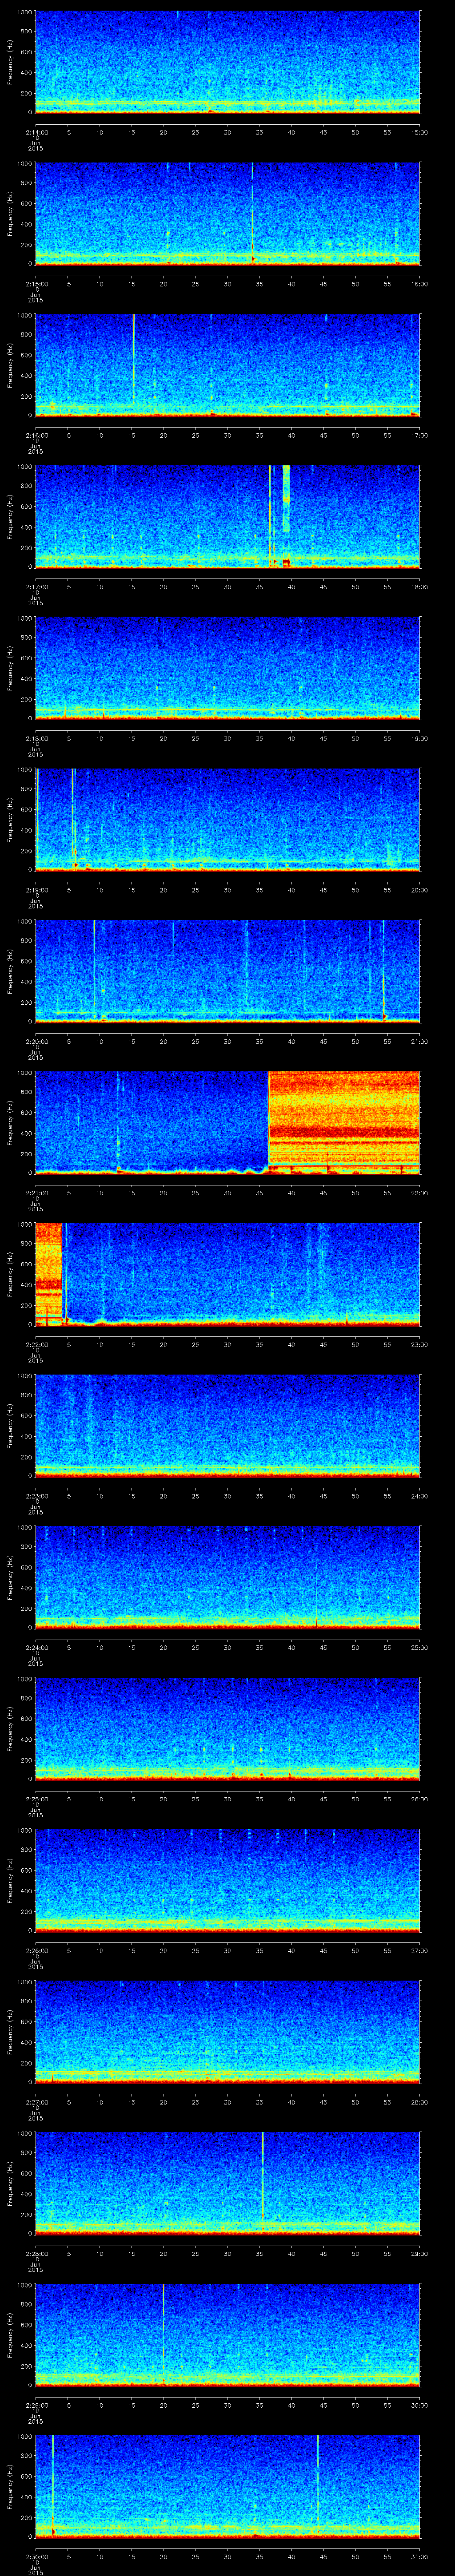Click the '28:00' end time label
Image resolution: width=455 pixels, height=2576 pixels.
click(420, 2102)
